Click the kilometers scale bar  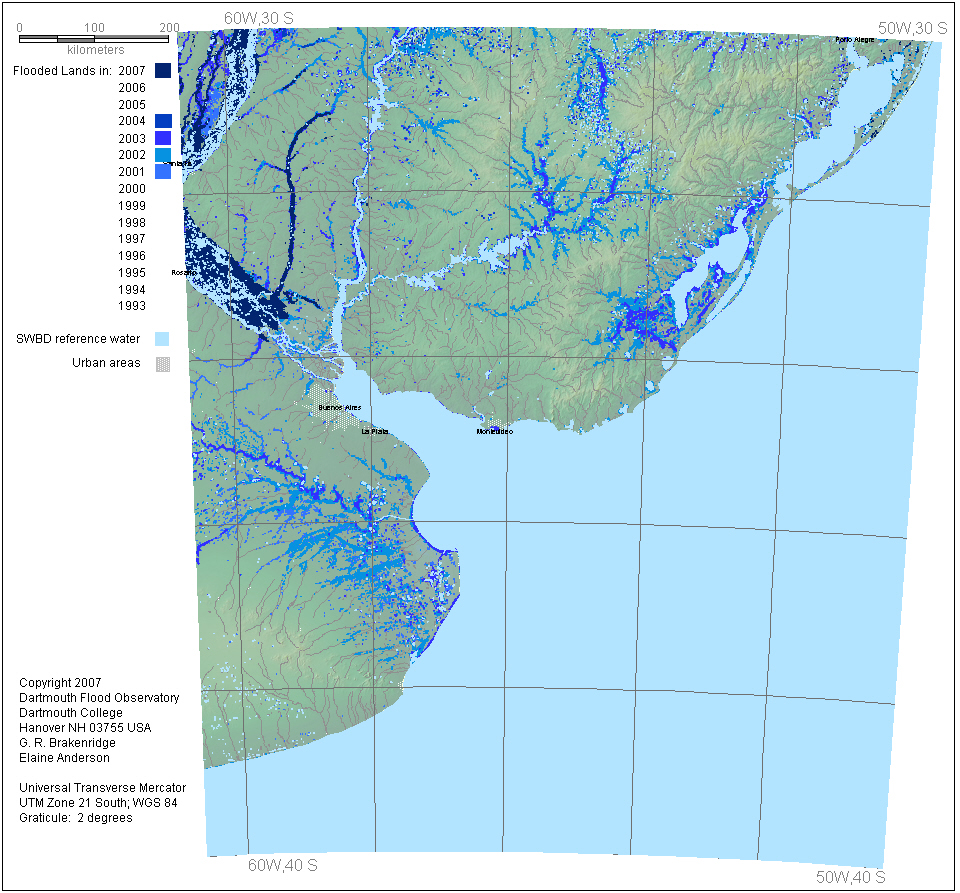[94, 39]
